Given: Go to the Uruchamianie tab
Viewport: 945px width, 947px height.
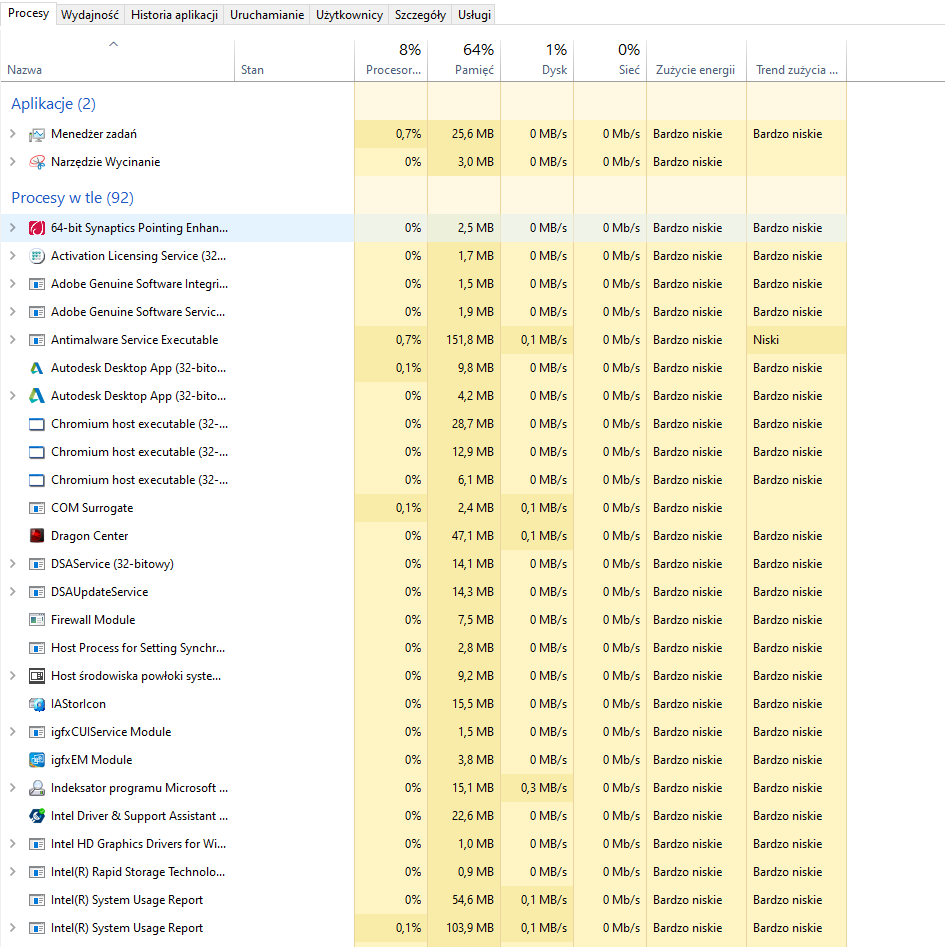Looking at the screenshot, I should tap(267, 14).
